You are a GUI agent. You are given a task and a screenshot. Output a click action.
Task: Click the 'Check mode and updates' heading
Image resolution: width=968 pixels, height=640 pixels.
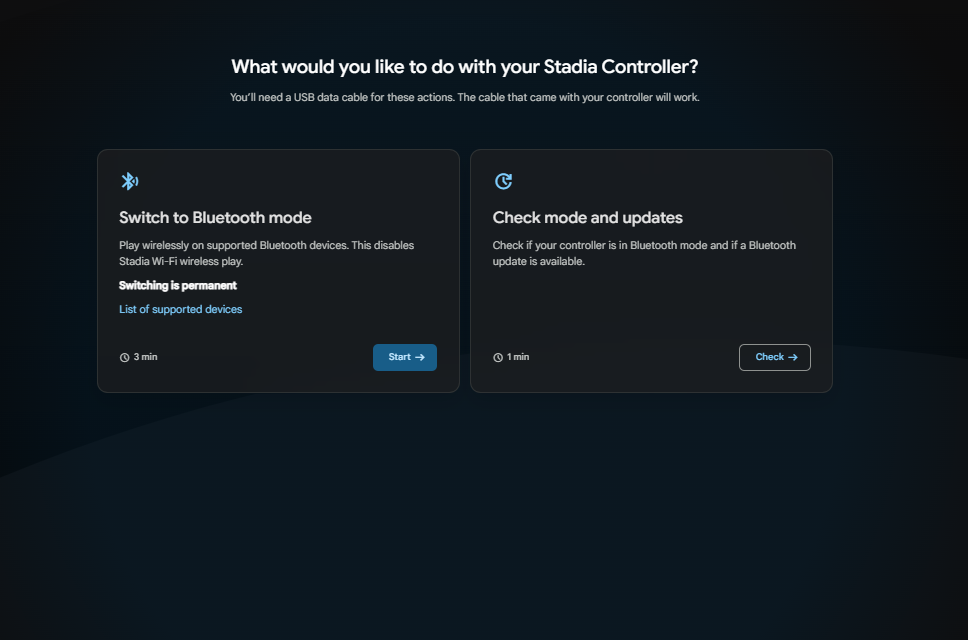point(587,217)
